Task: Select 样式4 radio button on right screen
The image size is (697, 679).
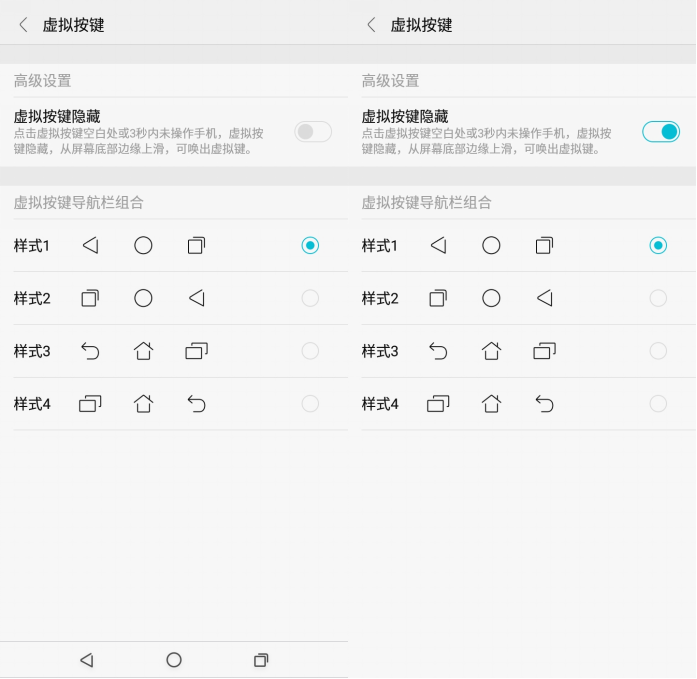Action: [658, 404]
